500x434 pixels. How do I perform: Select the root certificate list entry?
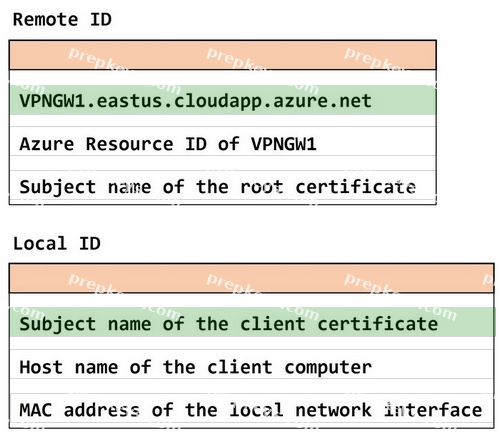223,186
